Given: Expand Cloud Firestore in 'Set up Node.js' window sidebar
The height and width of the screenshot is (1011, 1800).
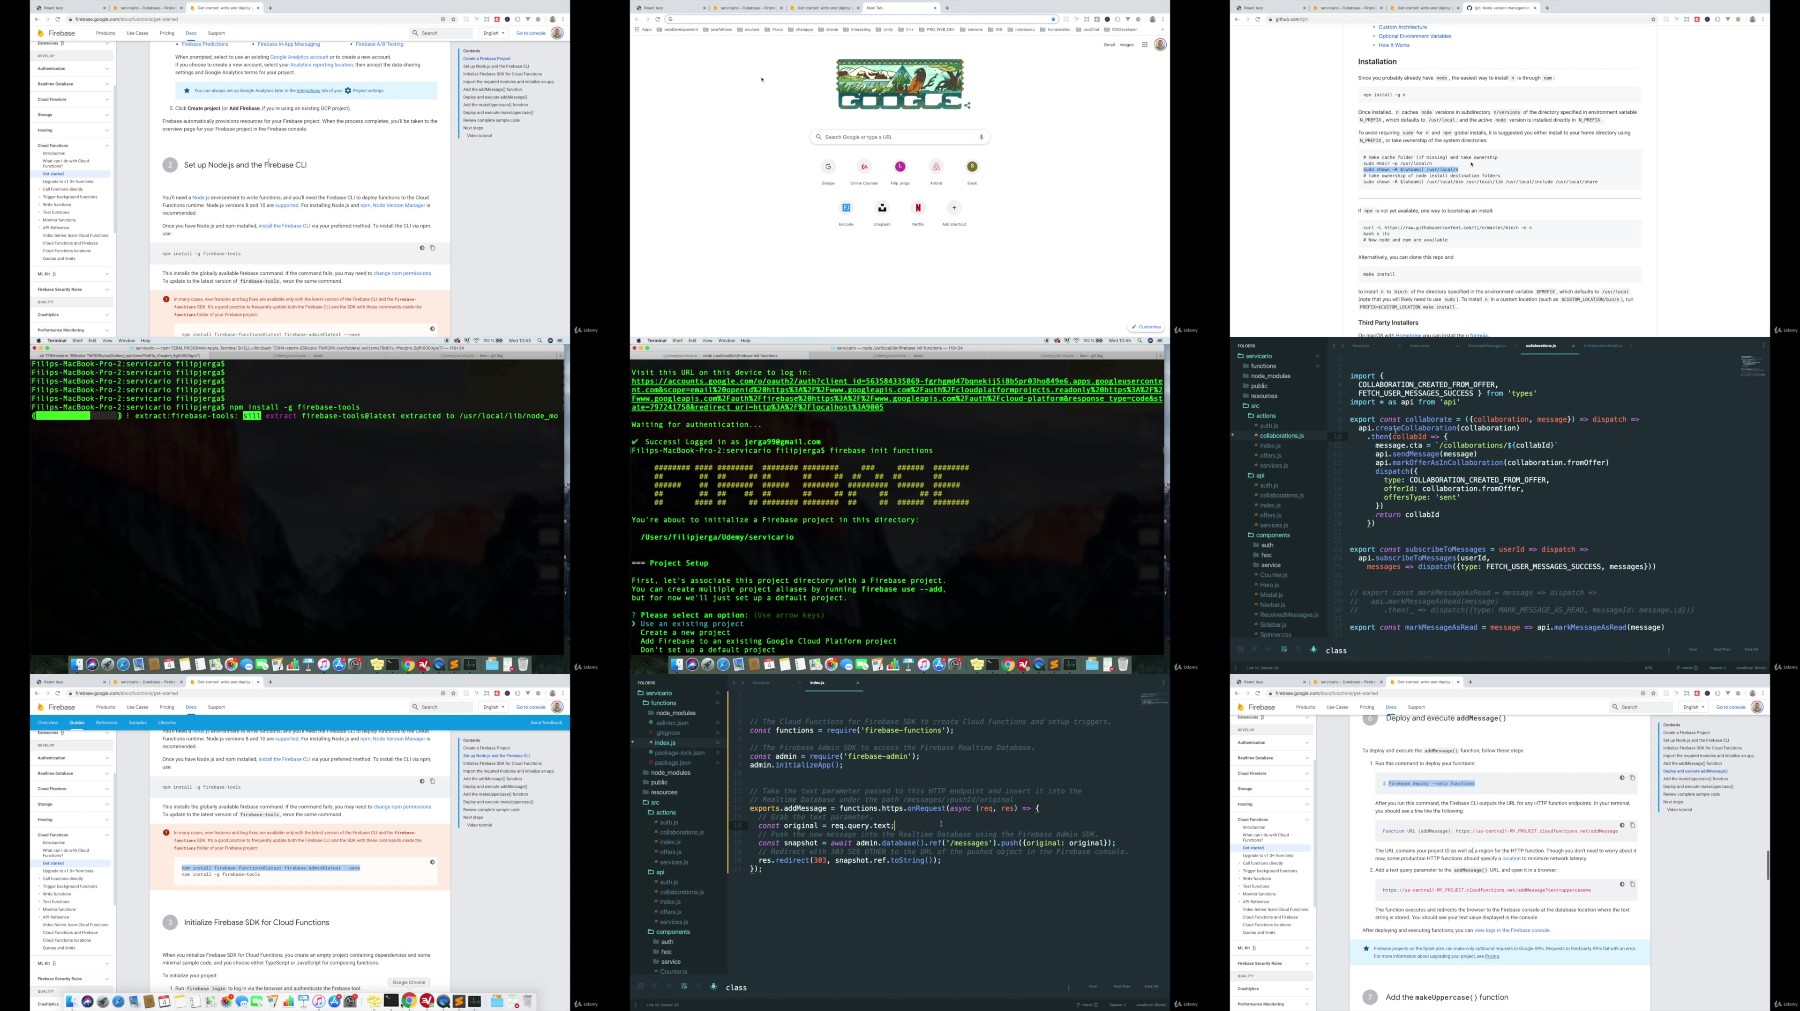Looking at the screenshot, I should tap(107, 99).
